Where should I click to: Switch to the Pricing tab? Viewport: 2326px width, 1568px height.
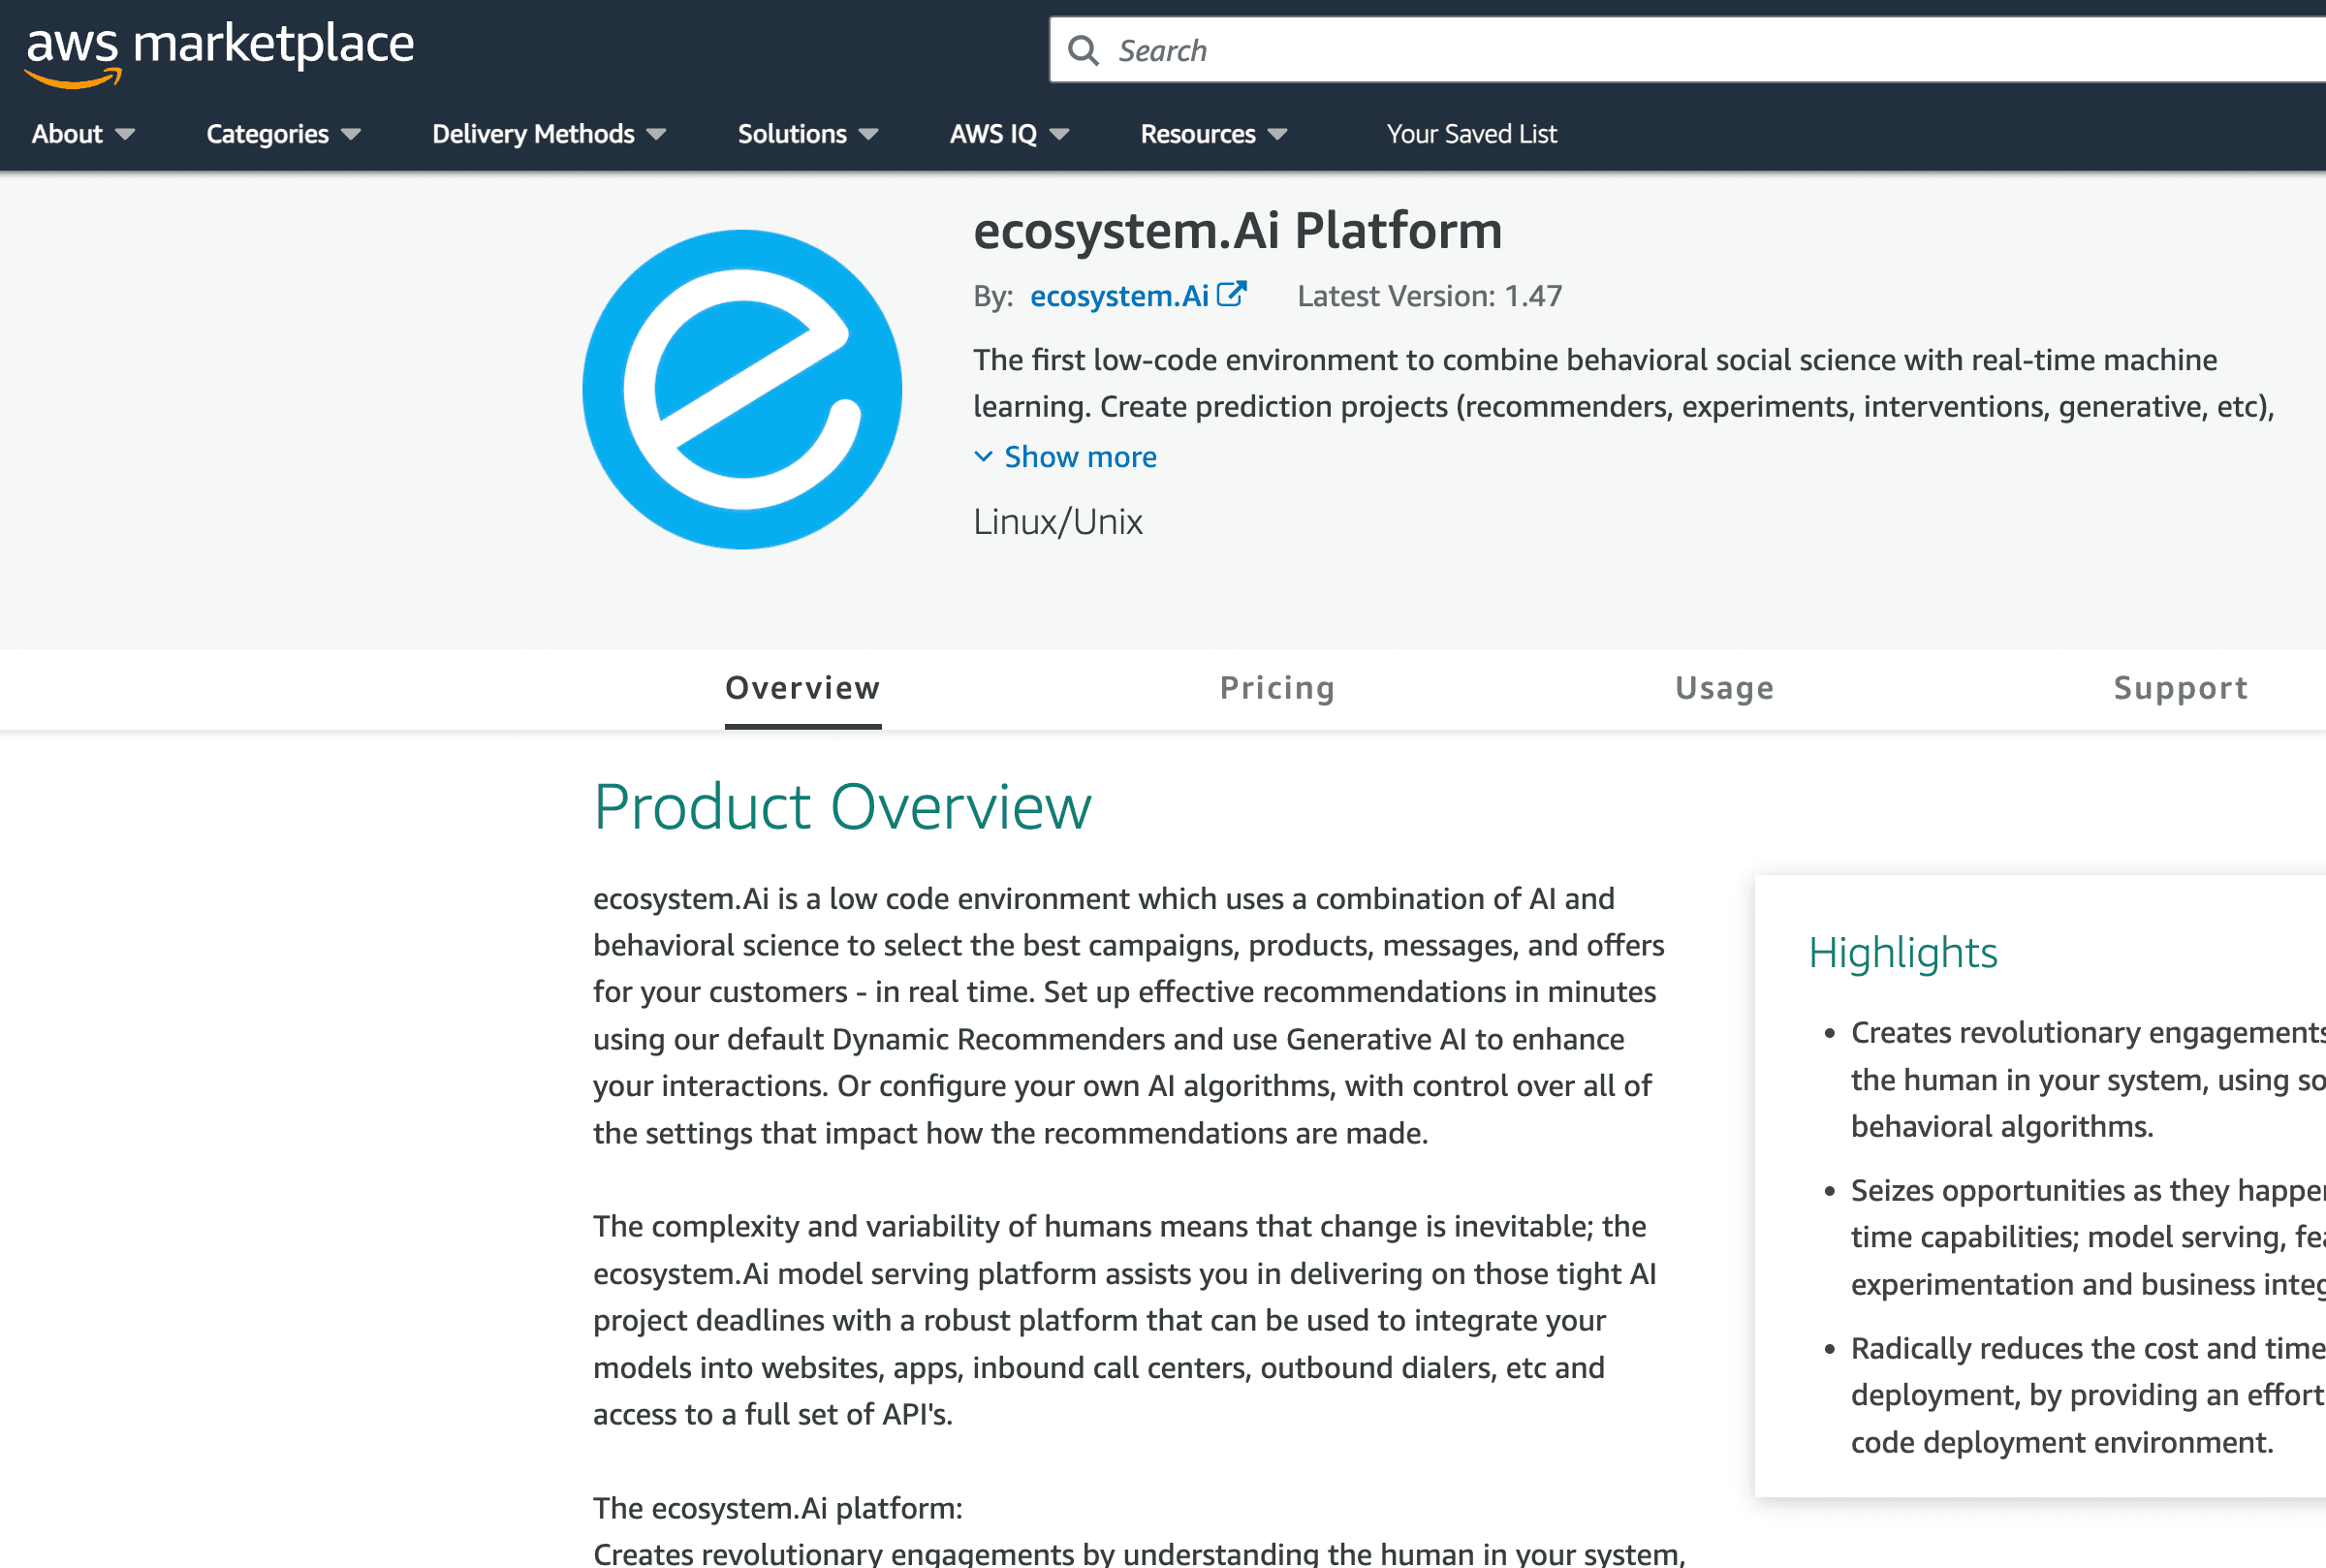click(x=1277, y=688)
